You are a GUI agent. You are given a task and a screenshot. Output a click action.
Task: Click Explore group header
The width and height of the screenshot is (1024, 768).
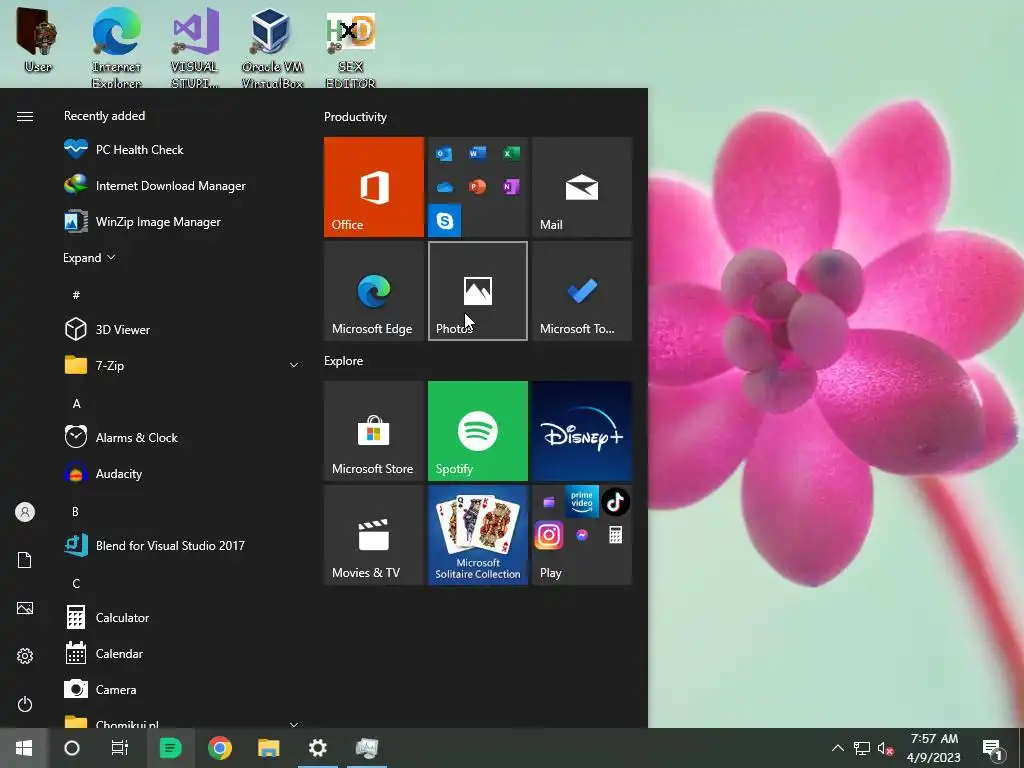coord(344,360)
